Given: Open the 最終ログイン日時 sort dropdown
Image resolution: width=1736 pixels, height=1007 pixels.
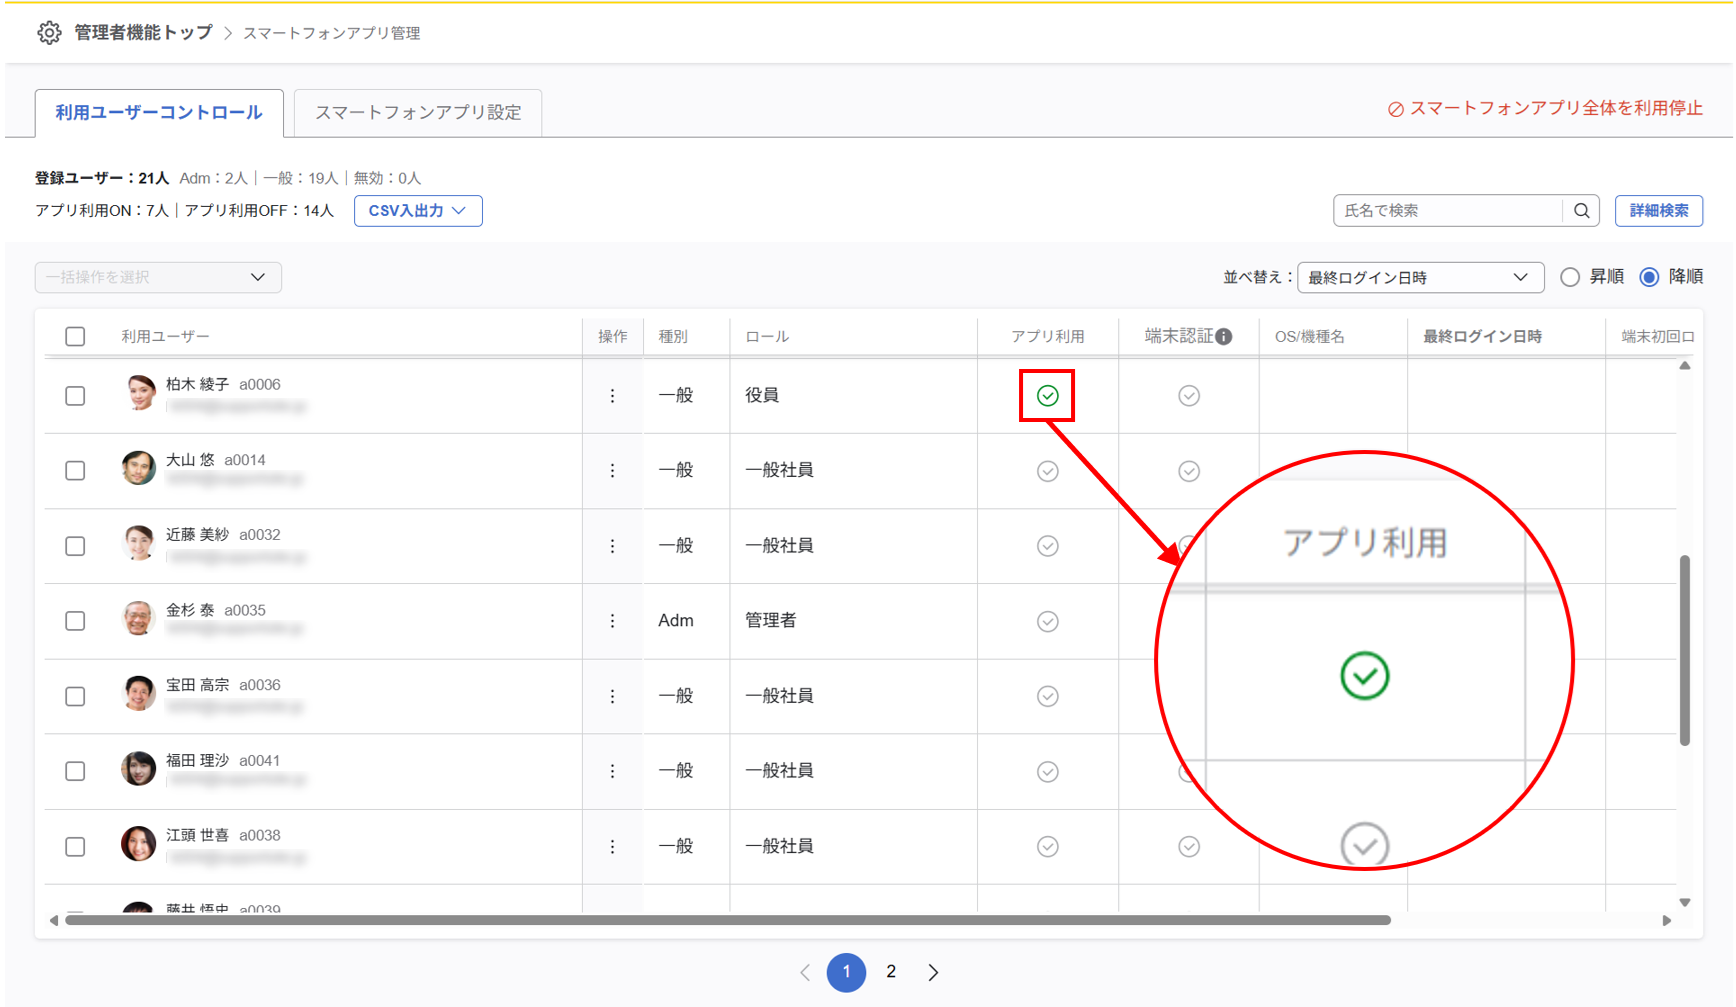Looking at the screenshot, I should pos(1419,277).
